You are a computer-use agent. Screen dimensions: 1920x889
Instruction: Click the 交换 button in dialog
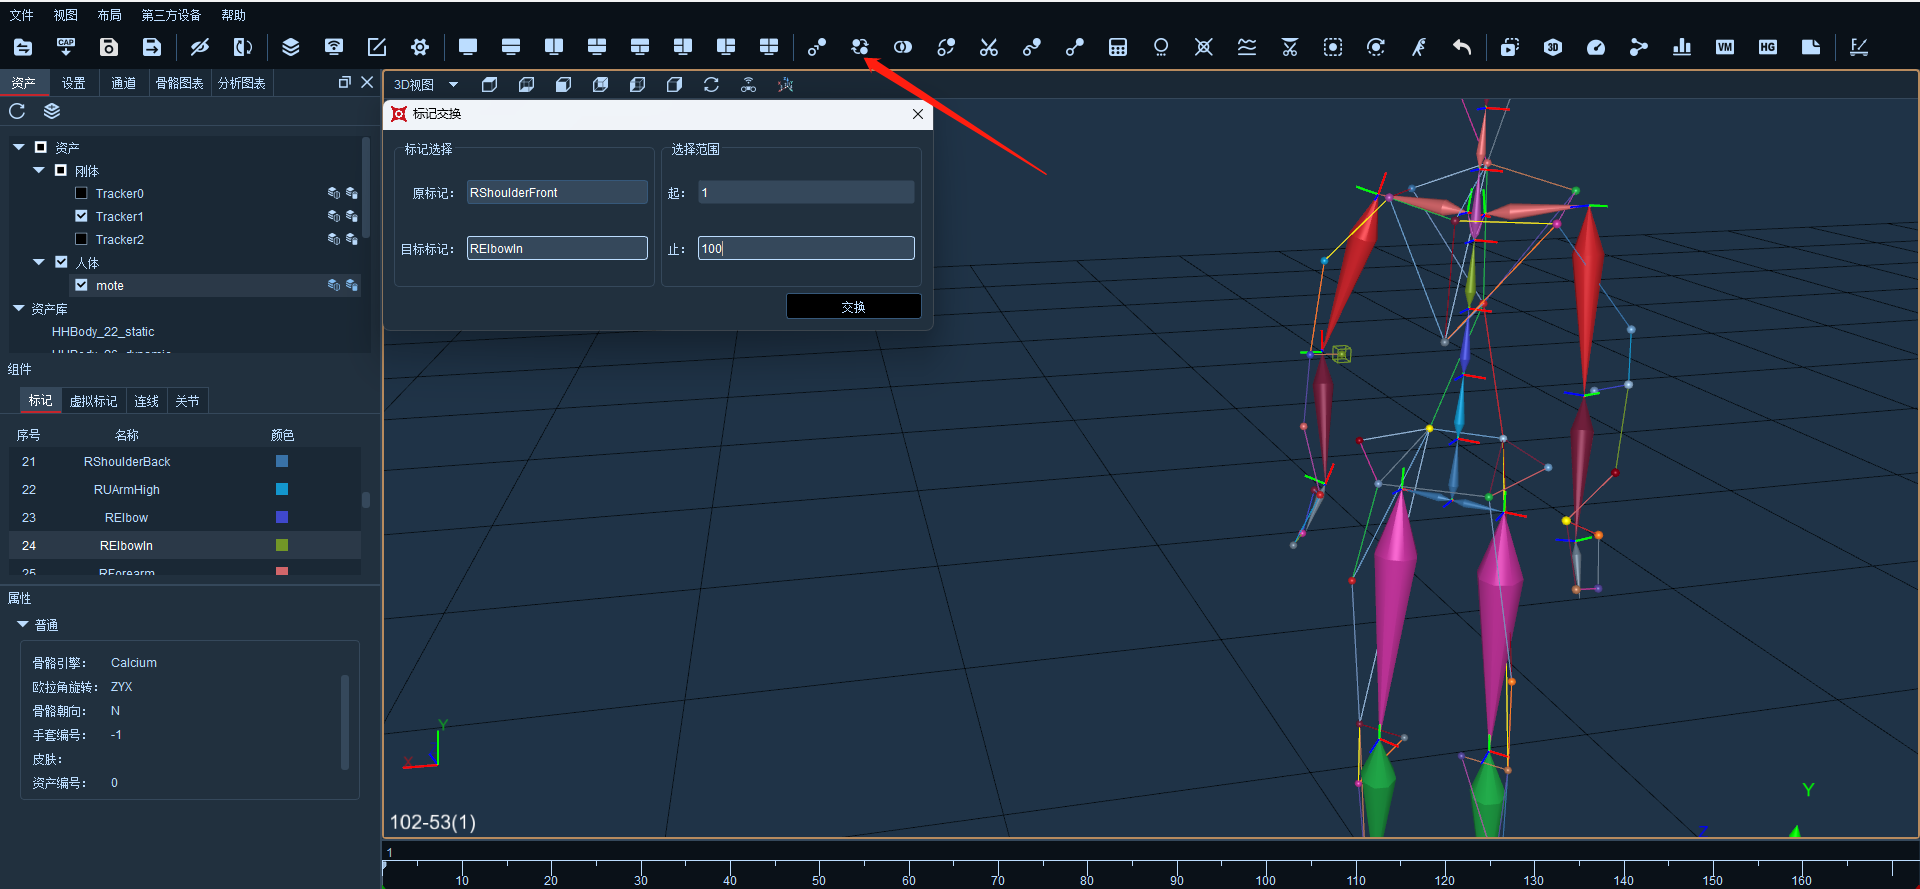[x=853, y=306]
